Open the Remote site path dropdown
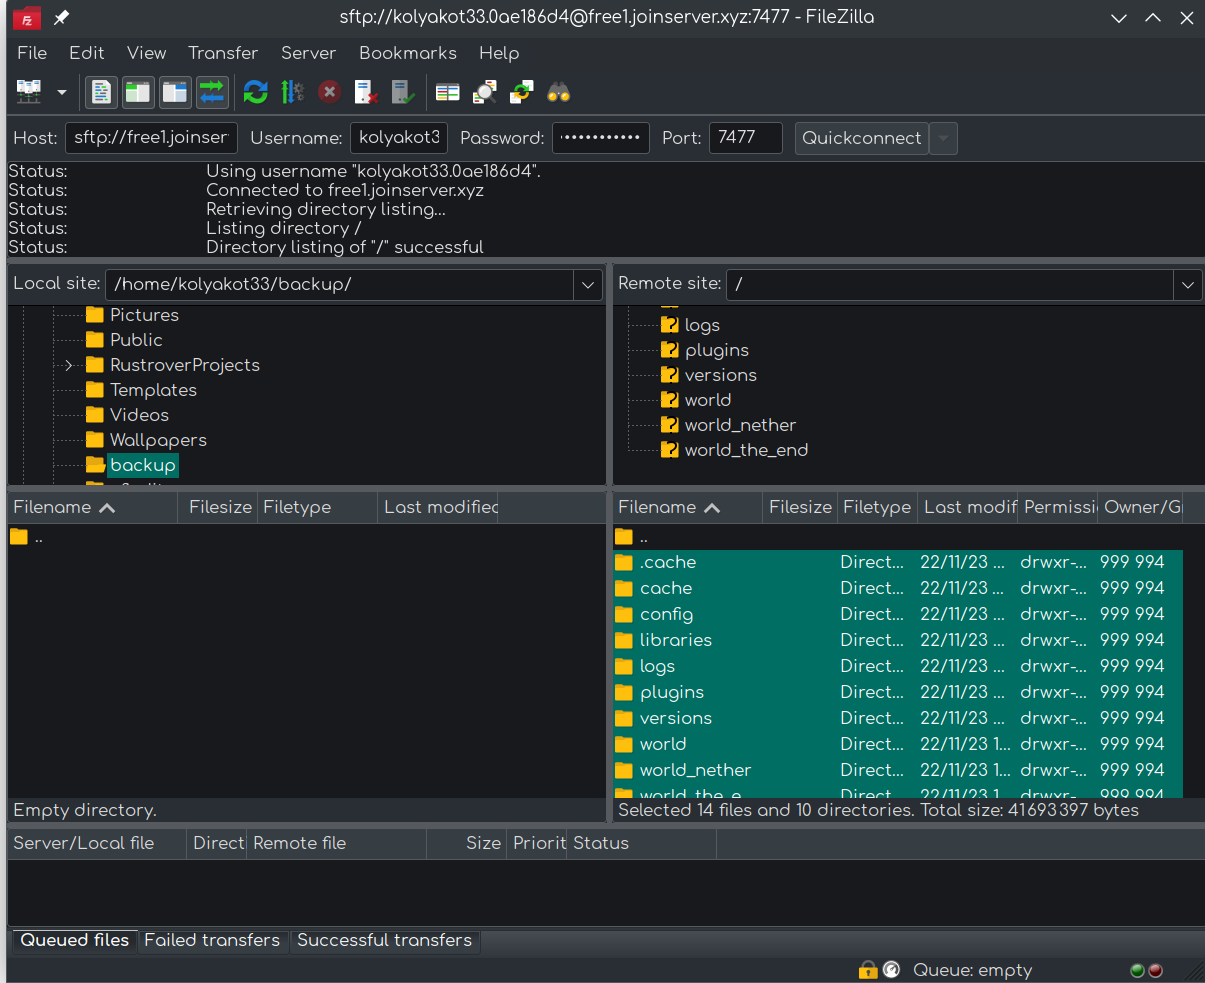1205x983 pixels. pos(1188,285)
